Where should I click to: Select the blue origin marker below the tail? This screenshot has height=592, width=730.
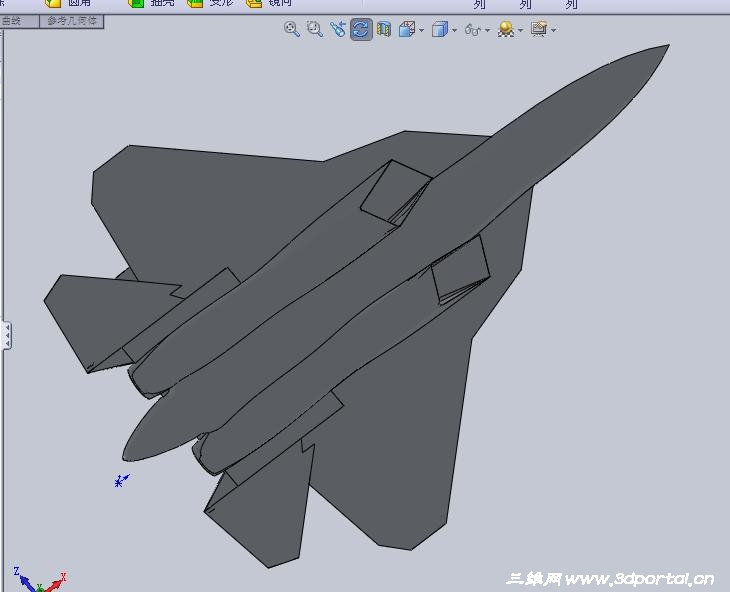(122, 480)
